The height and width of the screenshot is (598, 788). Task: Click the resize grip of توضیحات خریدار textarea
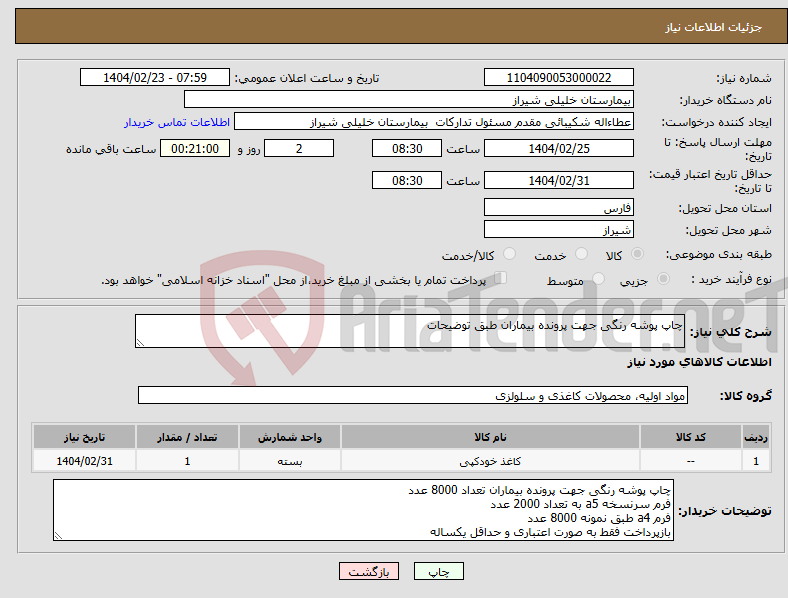(x=58, y=536)
